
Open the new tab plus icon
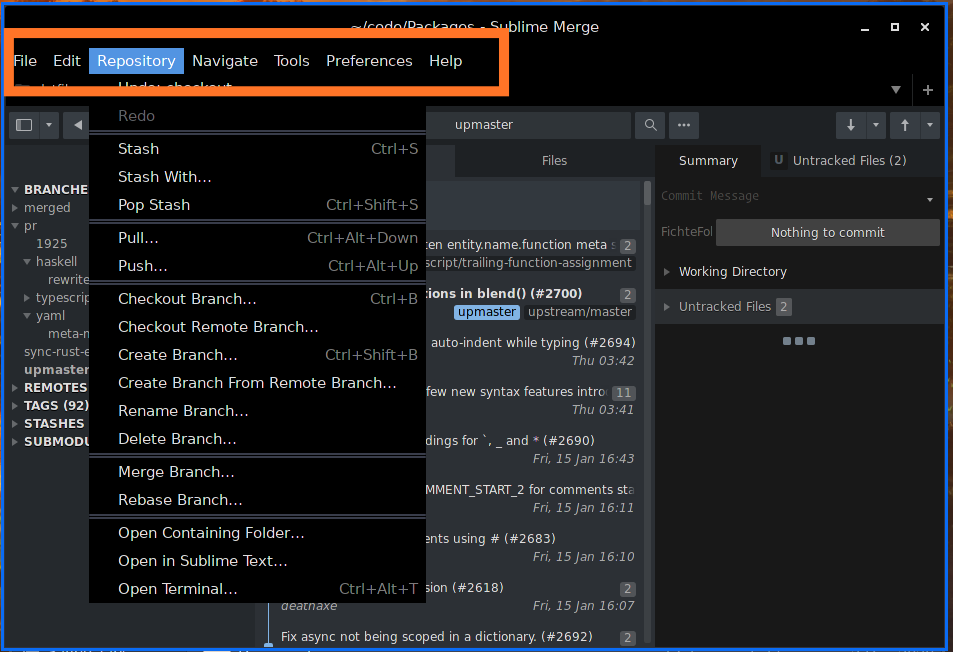[x=927, y=90]
